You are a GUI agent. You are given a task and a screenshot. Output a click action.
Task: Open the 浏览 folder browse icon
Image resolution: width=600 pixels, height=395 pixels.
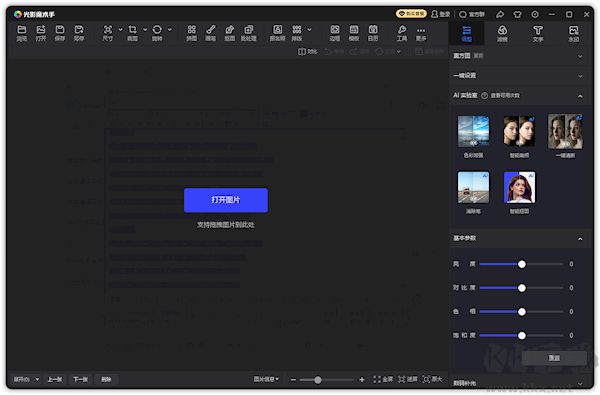[x=22, y=33]
